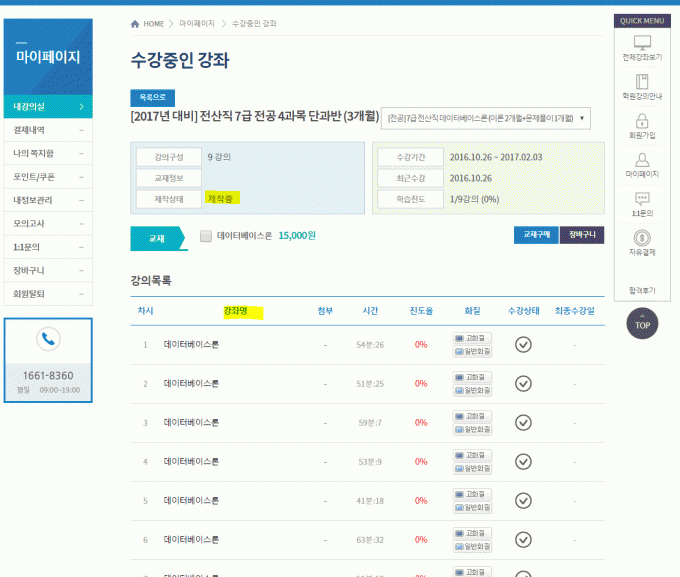
Task: Click the HOME house icon in breadcrumb
Action: (136, 23)
